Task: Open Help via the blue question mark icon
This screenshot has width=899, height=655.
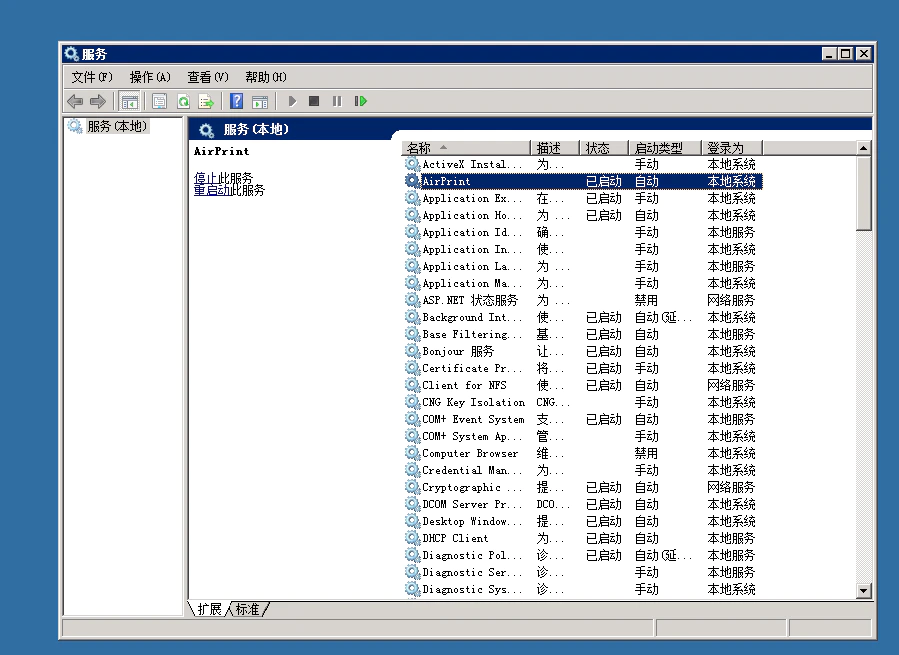Action: click(x=237, y=101)
